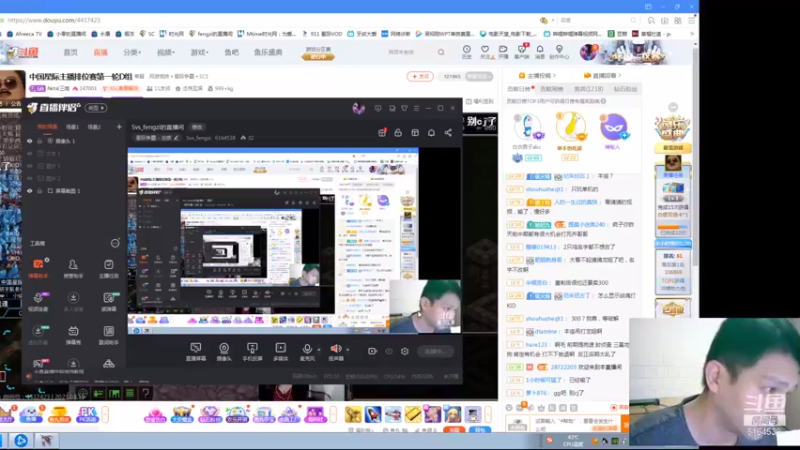Image resolution: width=800 pixels, height=450 pixels.
Task: Switch to 场景1 tab
Action: (x=72, y=127)
